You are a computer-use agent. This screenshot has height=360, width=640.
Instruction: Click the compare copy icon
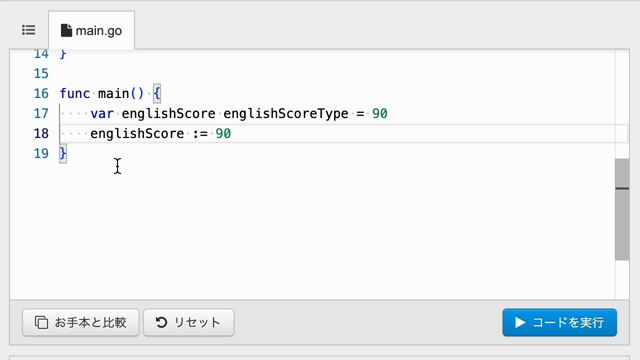click(41, 322)
